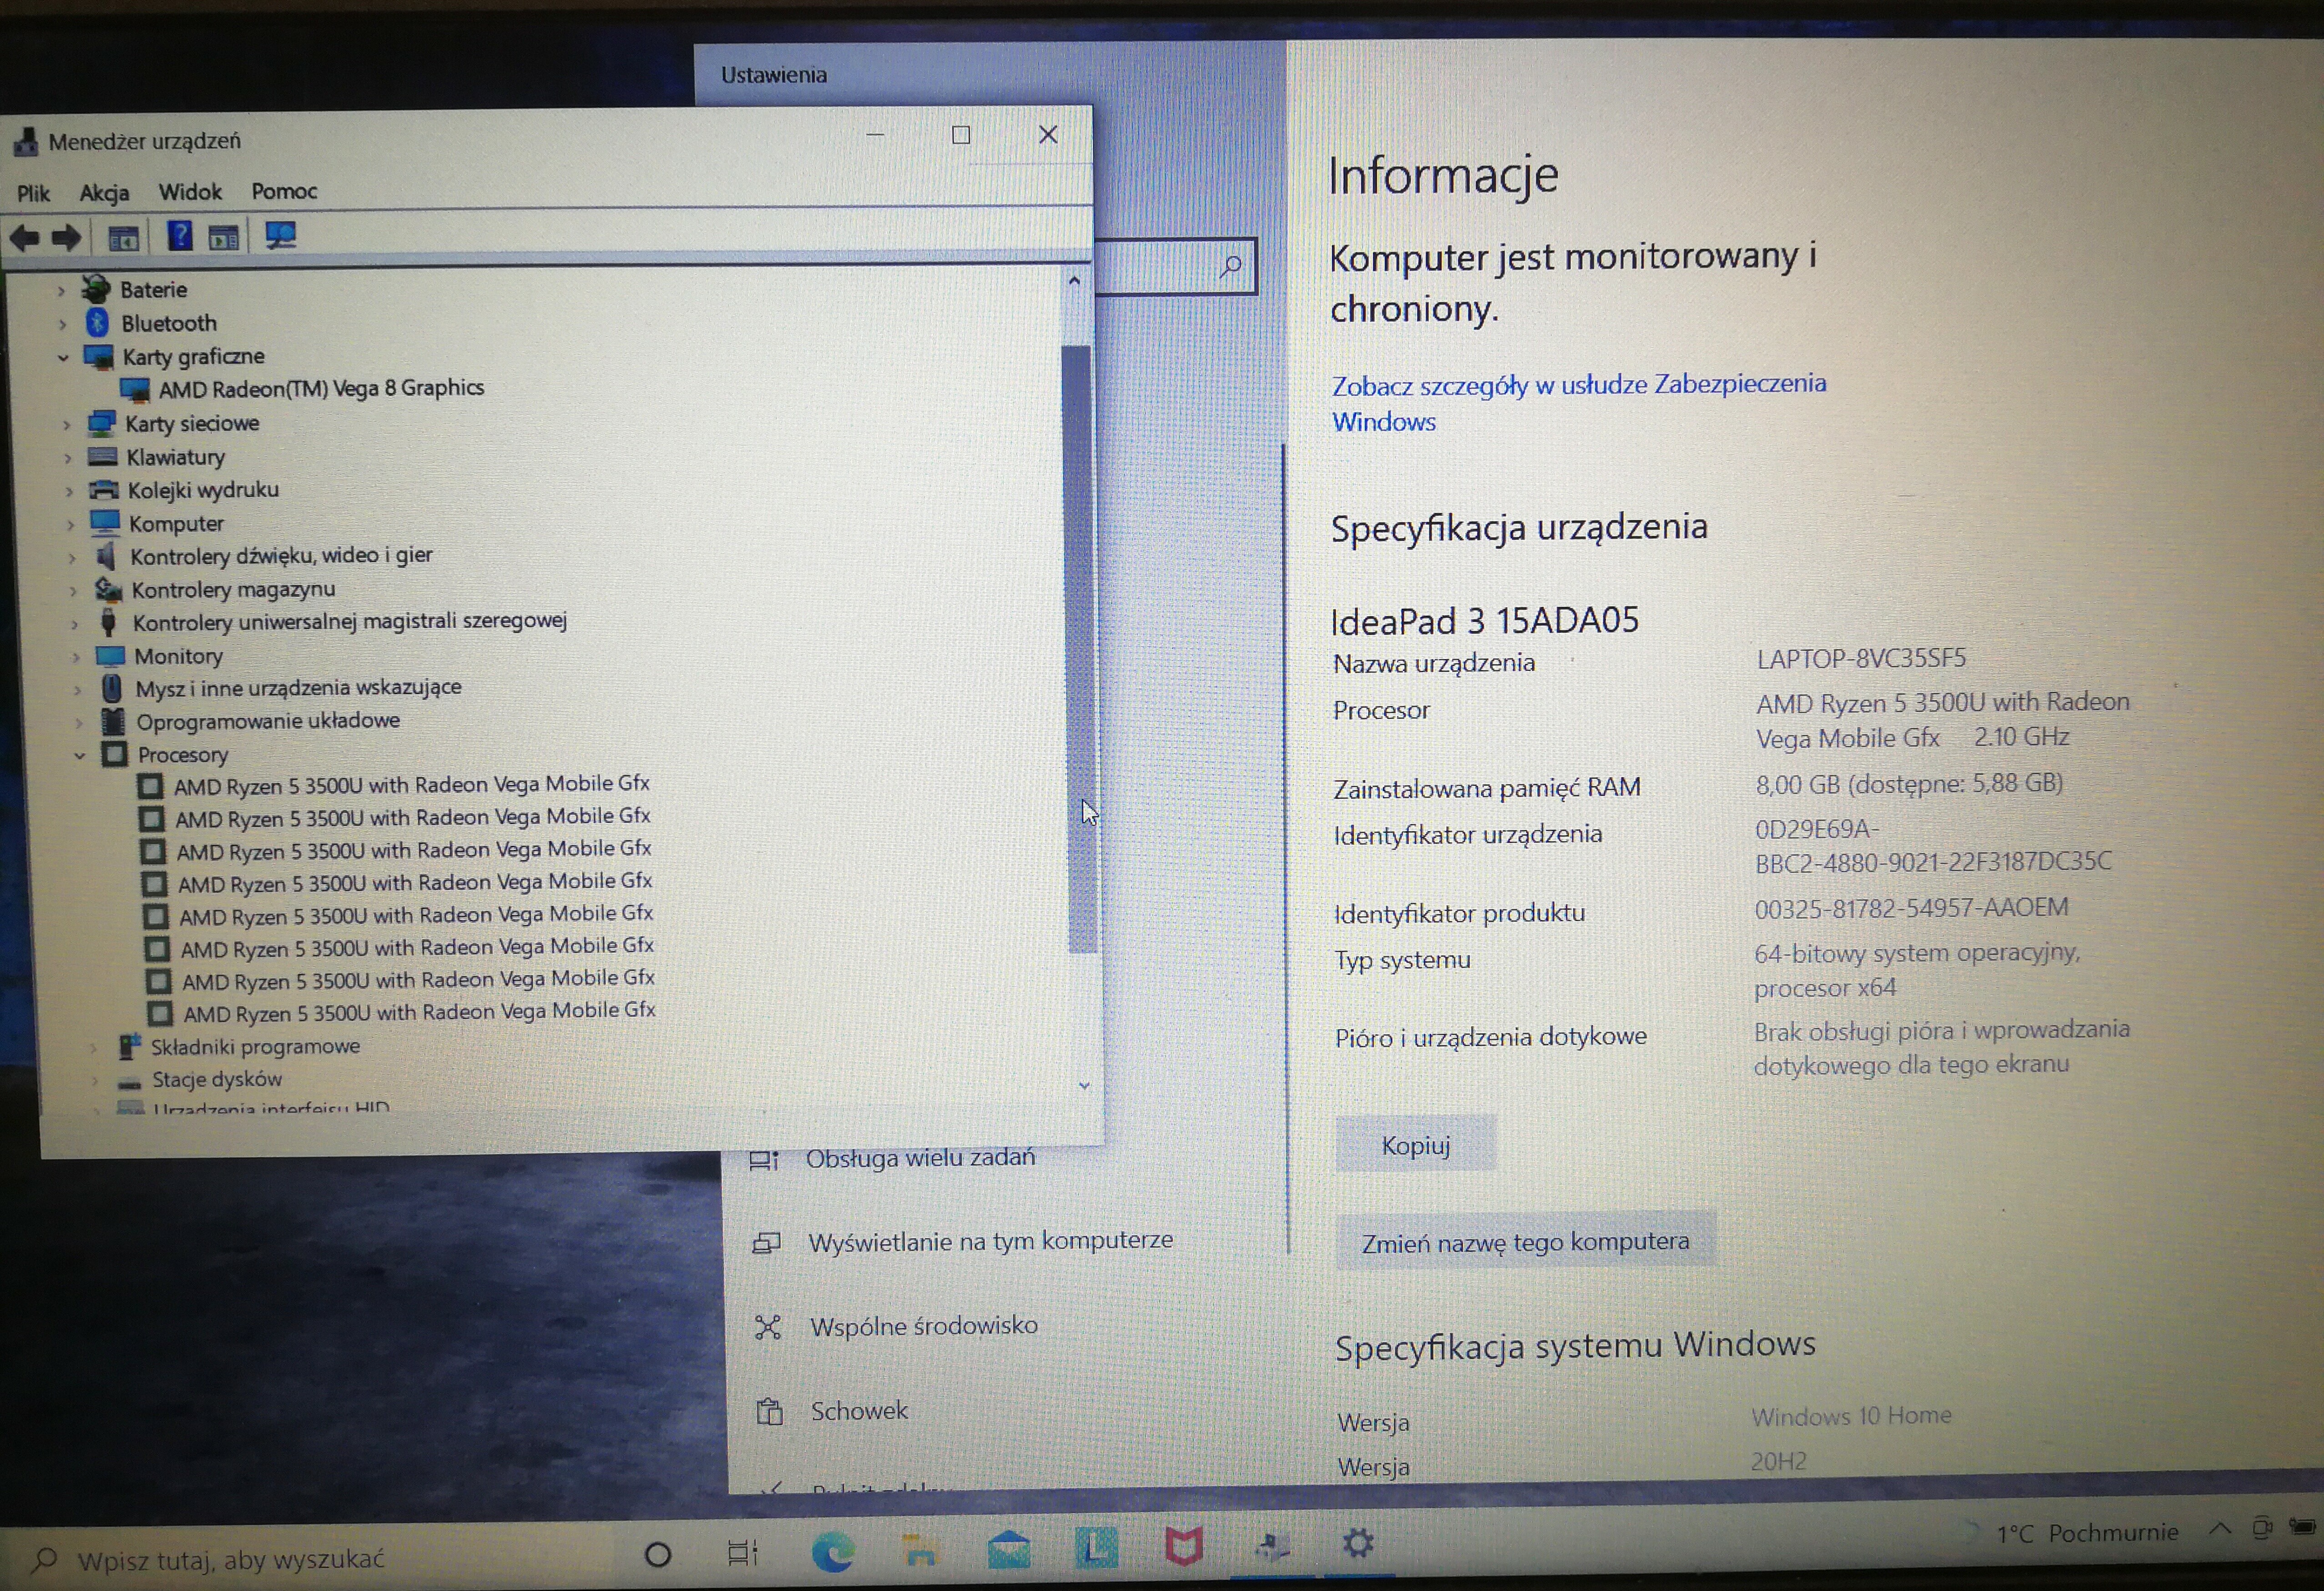Select AMD Radeon(TM) Vega 8 Graphics device
Viewport: 2324px width, 1591px height.
coord(321,388)
